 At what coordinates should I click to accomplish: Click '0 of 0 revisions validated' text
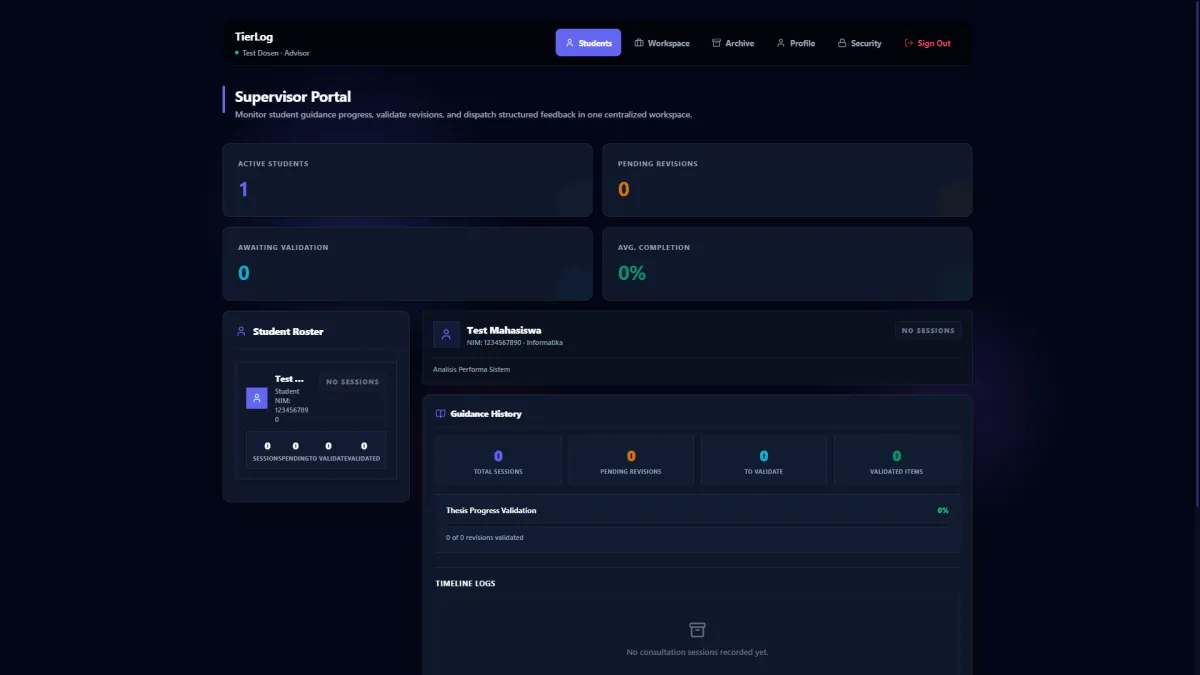pos(485,538)
